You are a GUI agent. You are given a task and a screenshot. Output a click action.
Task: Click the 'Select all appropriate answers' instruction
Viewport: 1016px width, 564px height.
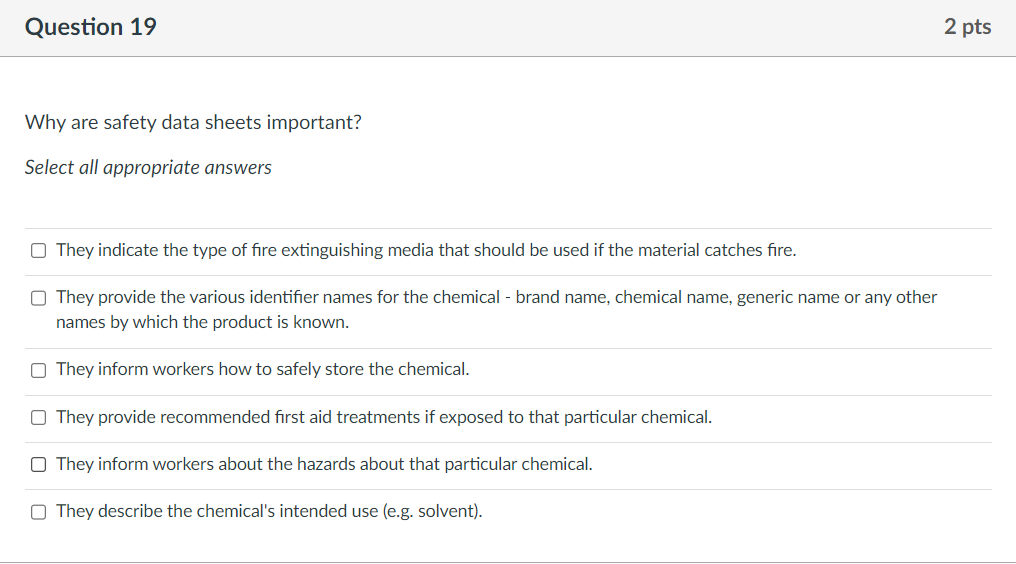pyautogui.click(x=148, y=167)
